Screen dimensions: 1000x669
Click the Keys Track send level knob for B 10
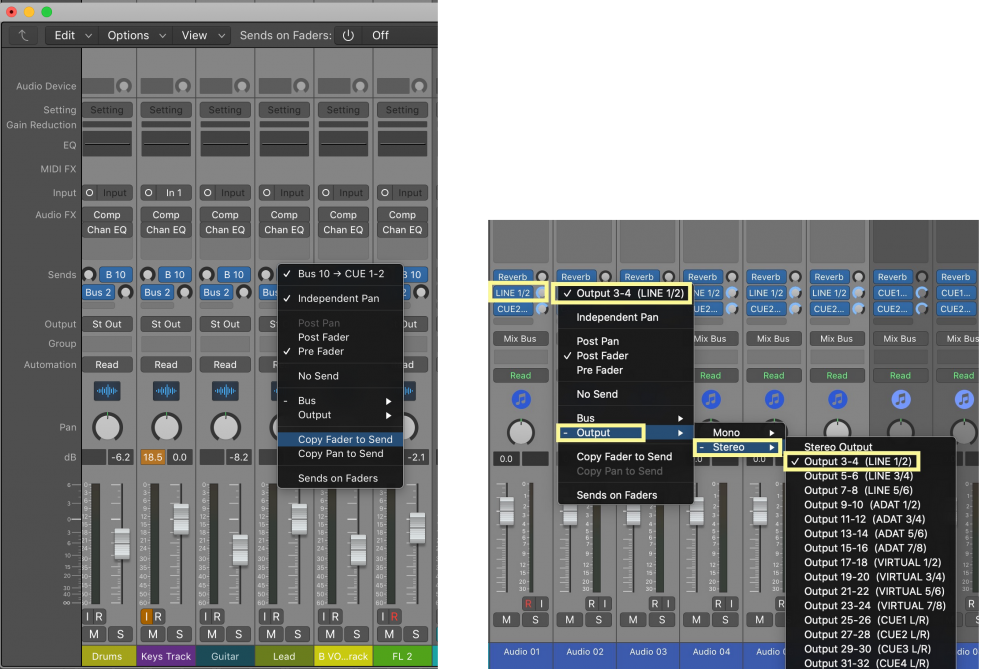point(147,275)
